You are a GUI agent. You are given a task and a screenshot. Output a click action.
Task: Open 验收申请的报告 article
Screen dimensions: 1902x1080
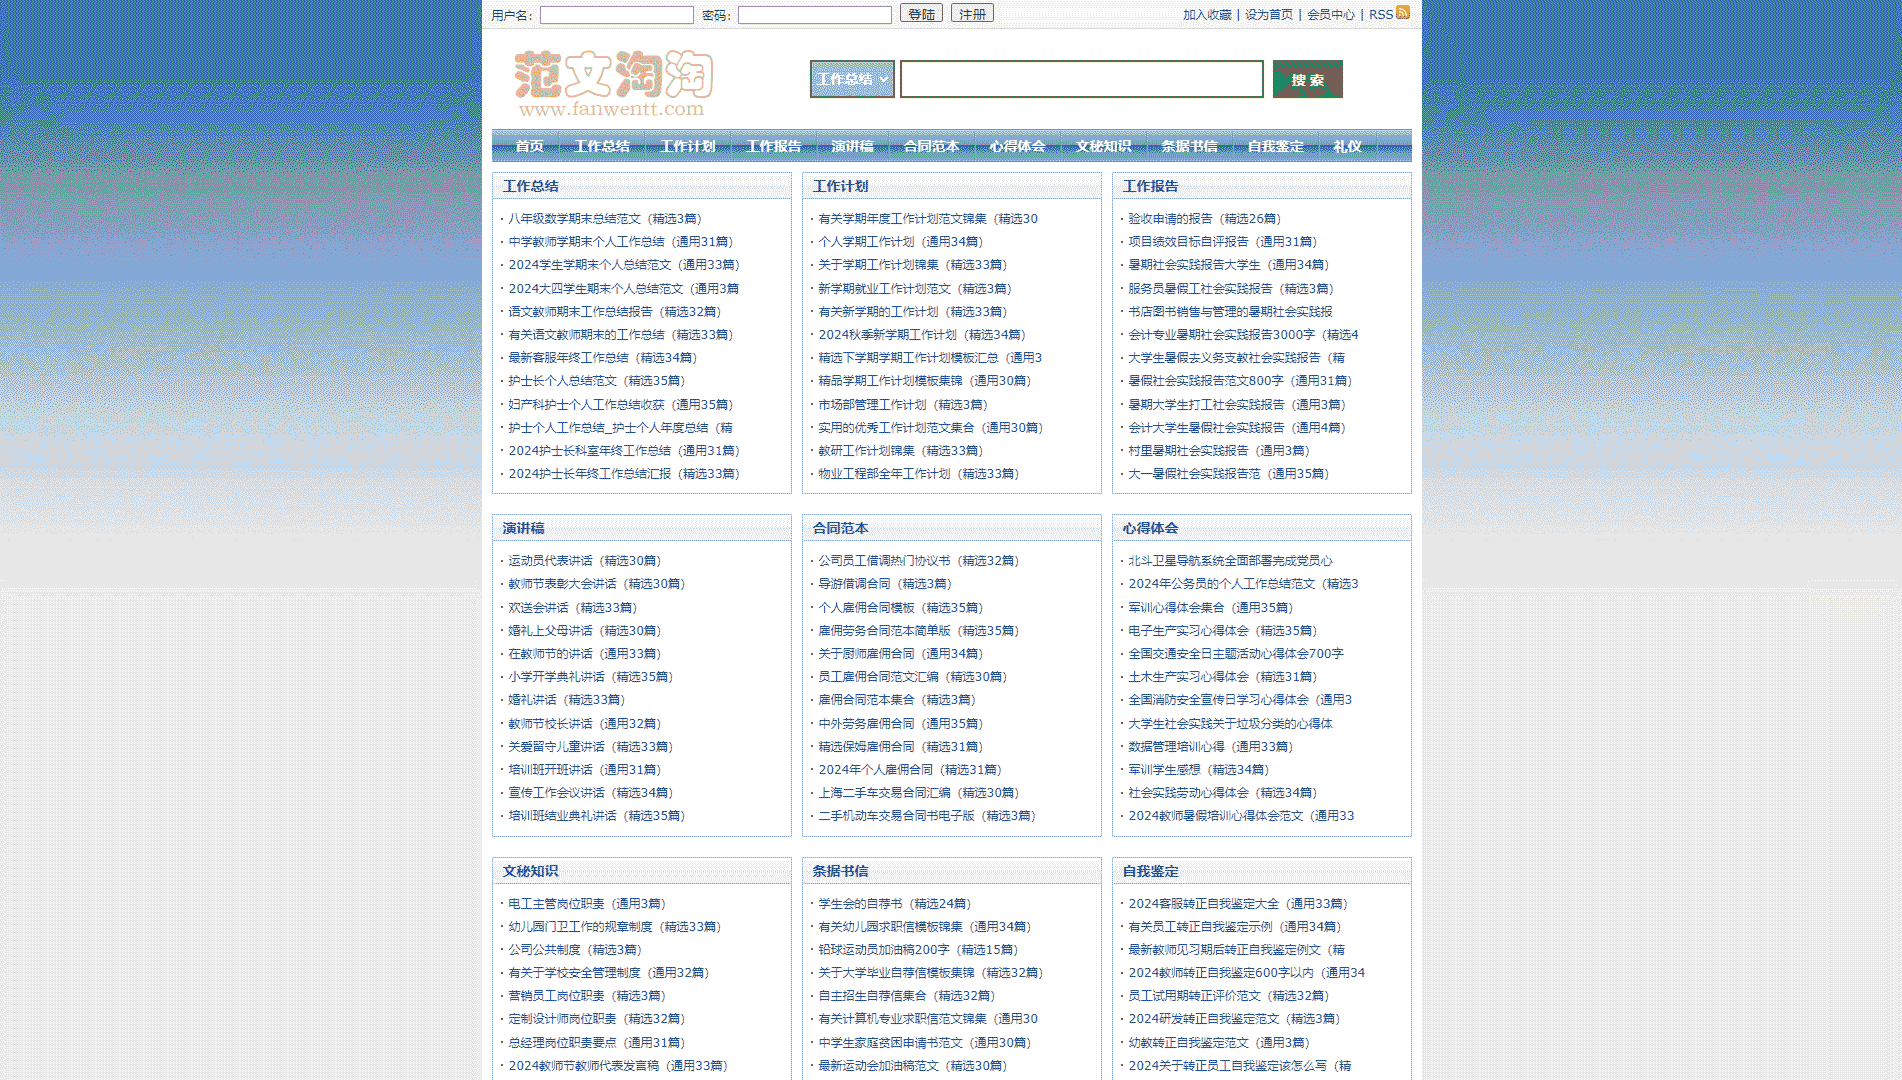click(1205, 219)
